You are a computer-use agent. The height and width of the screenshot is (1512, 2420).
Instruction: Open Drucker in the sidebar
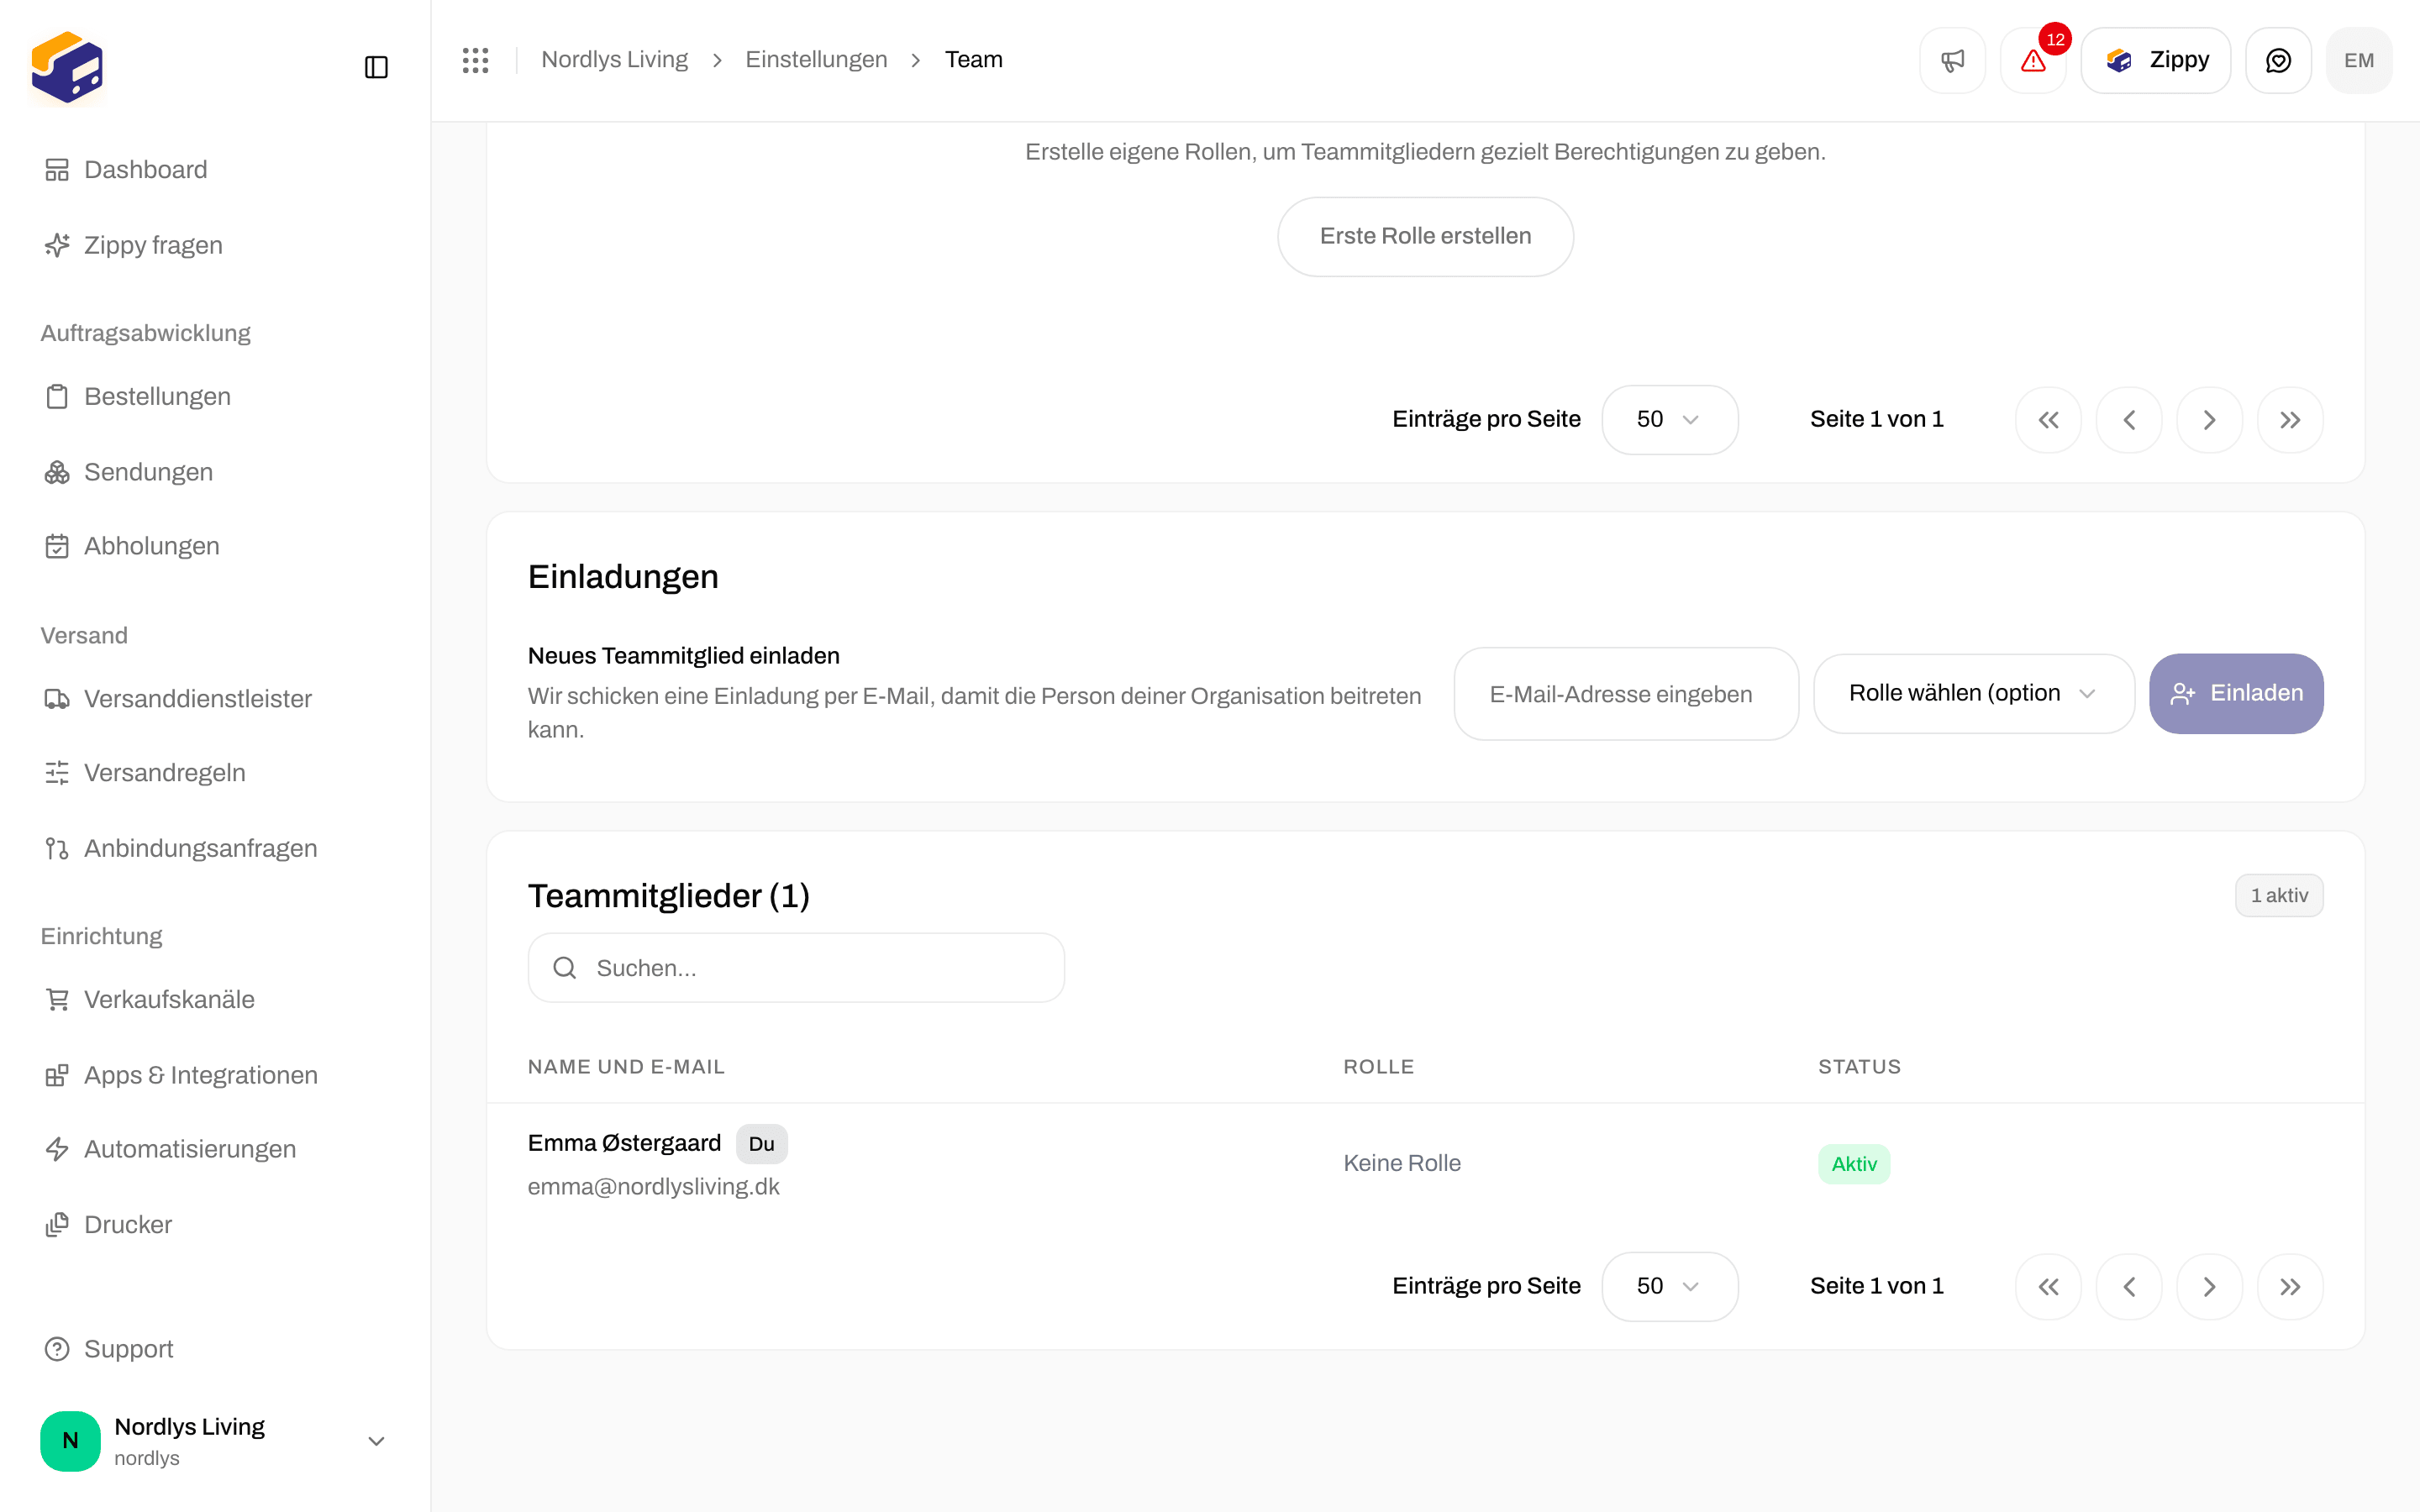(x=215, y=1225)
